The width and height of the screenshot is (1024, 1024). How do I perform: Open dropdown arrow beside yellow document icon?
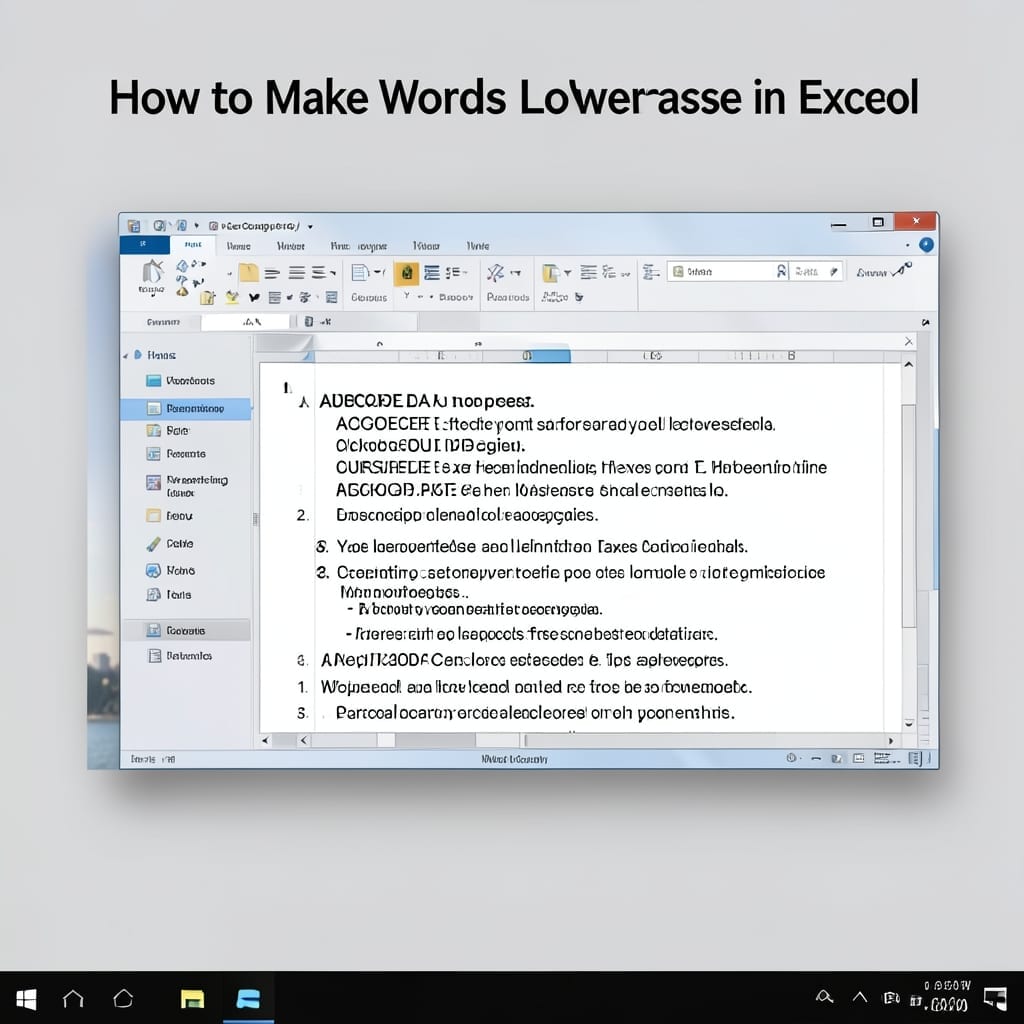point(568,273)
